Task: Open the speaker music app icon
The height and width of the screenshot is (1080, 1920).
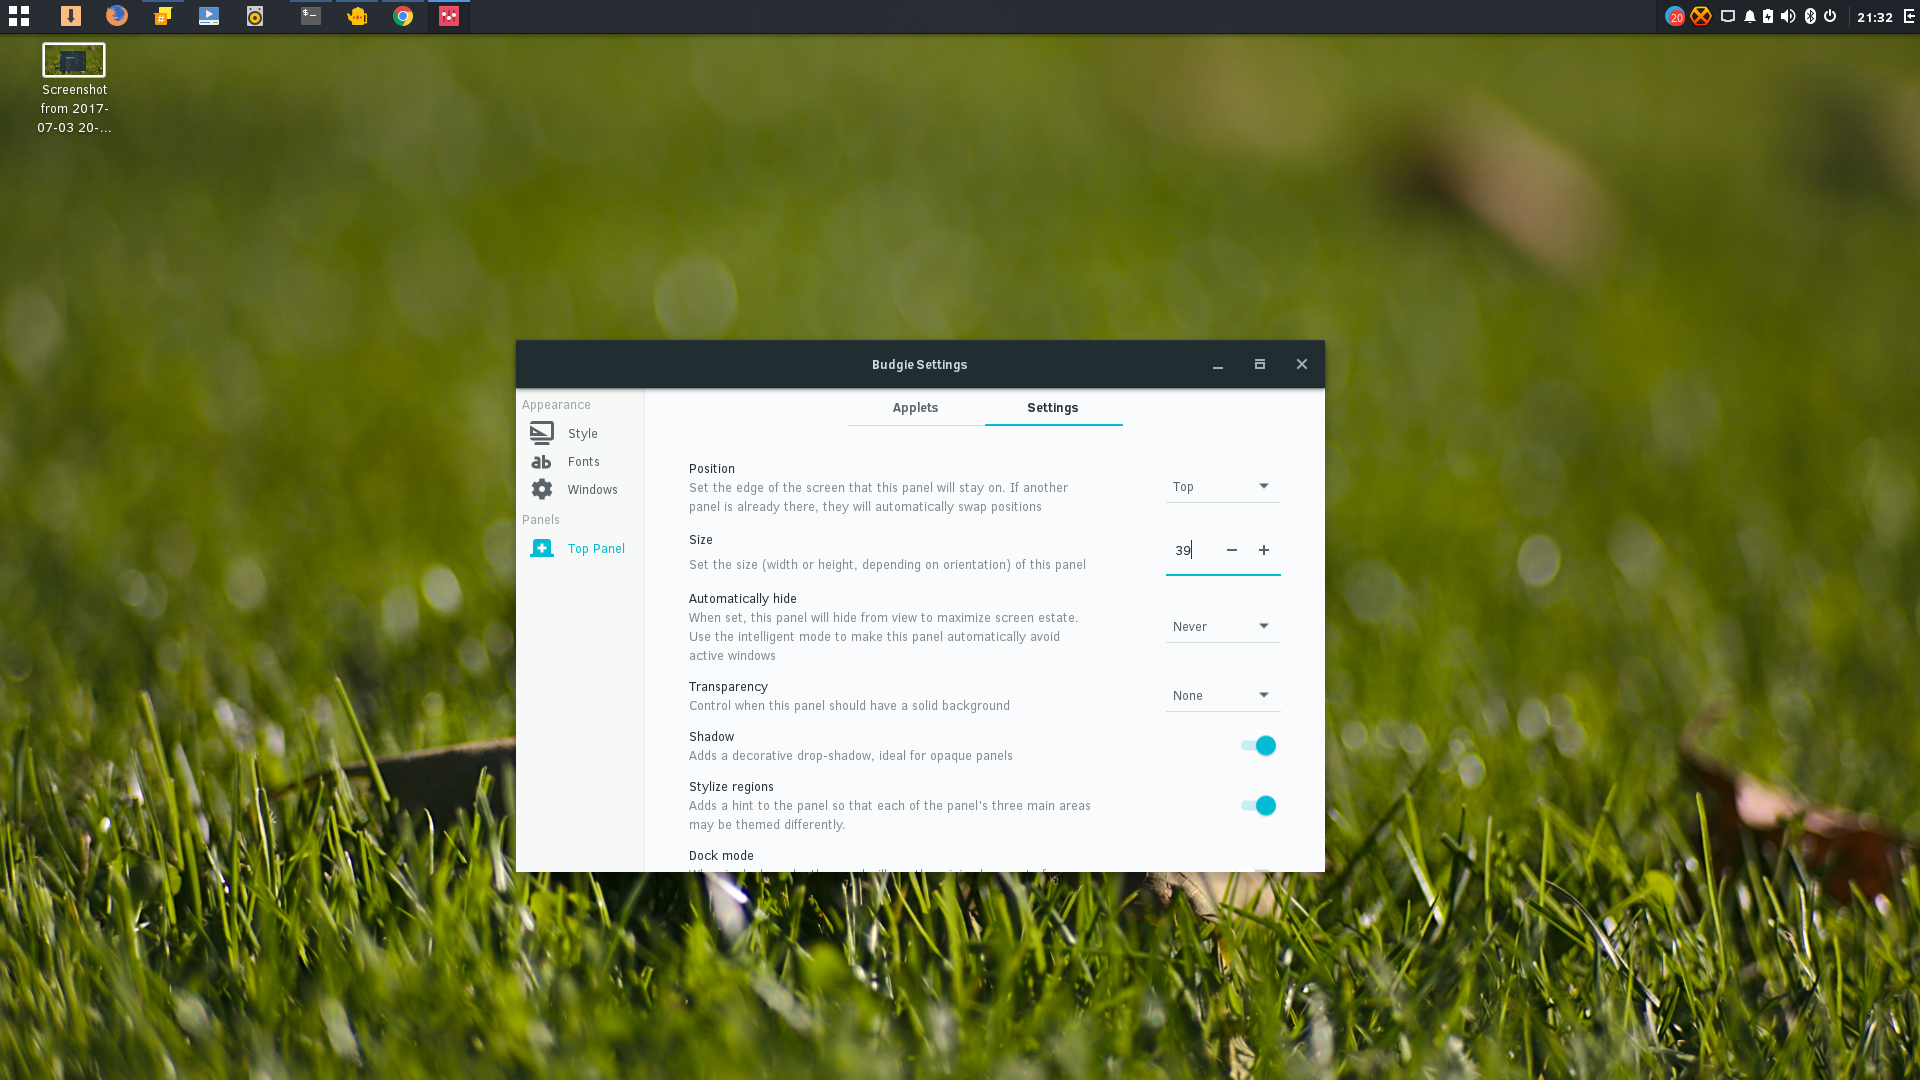Action: coord(255,16)
